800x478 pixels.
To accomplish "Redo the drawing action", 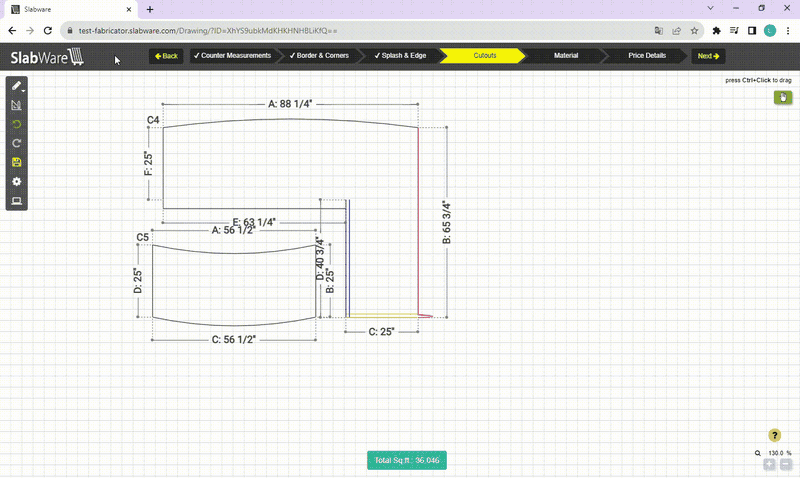I will coord(16,143).
